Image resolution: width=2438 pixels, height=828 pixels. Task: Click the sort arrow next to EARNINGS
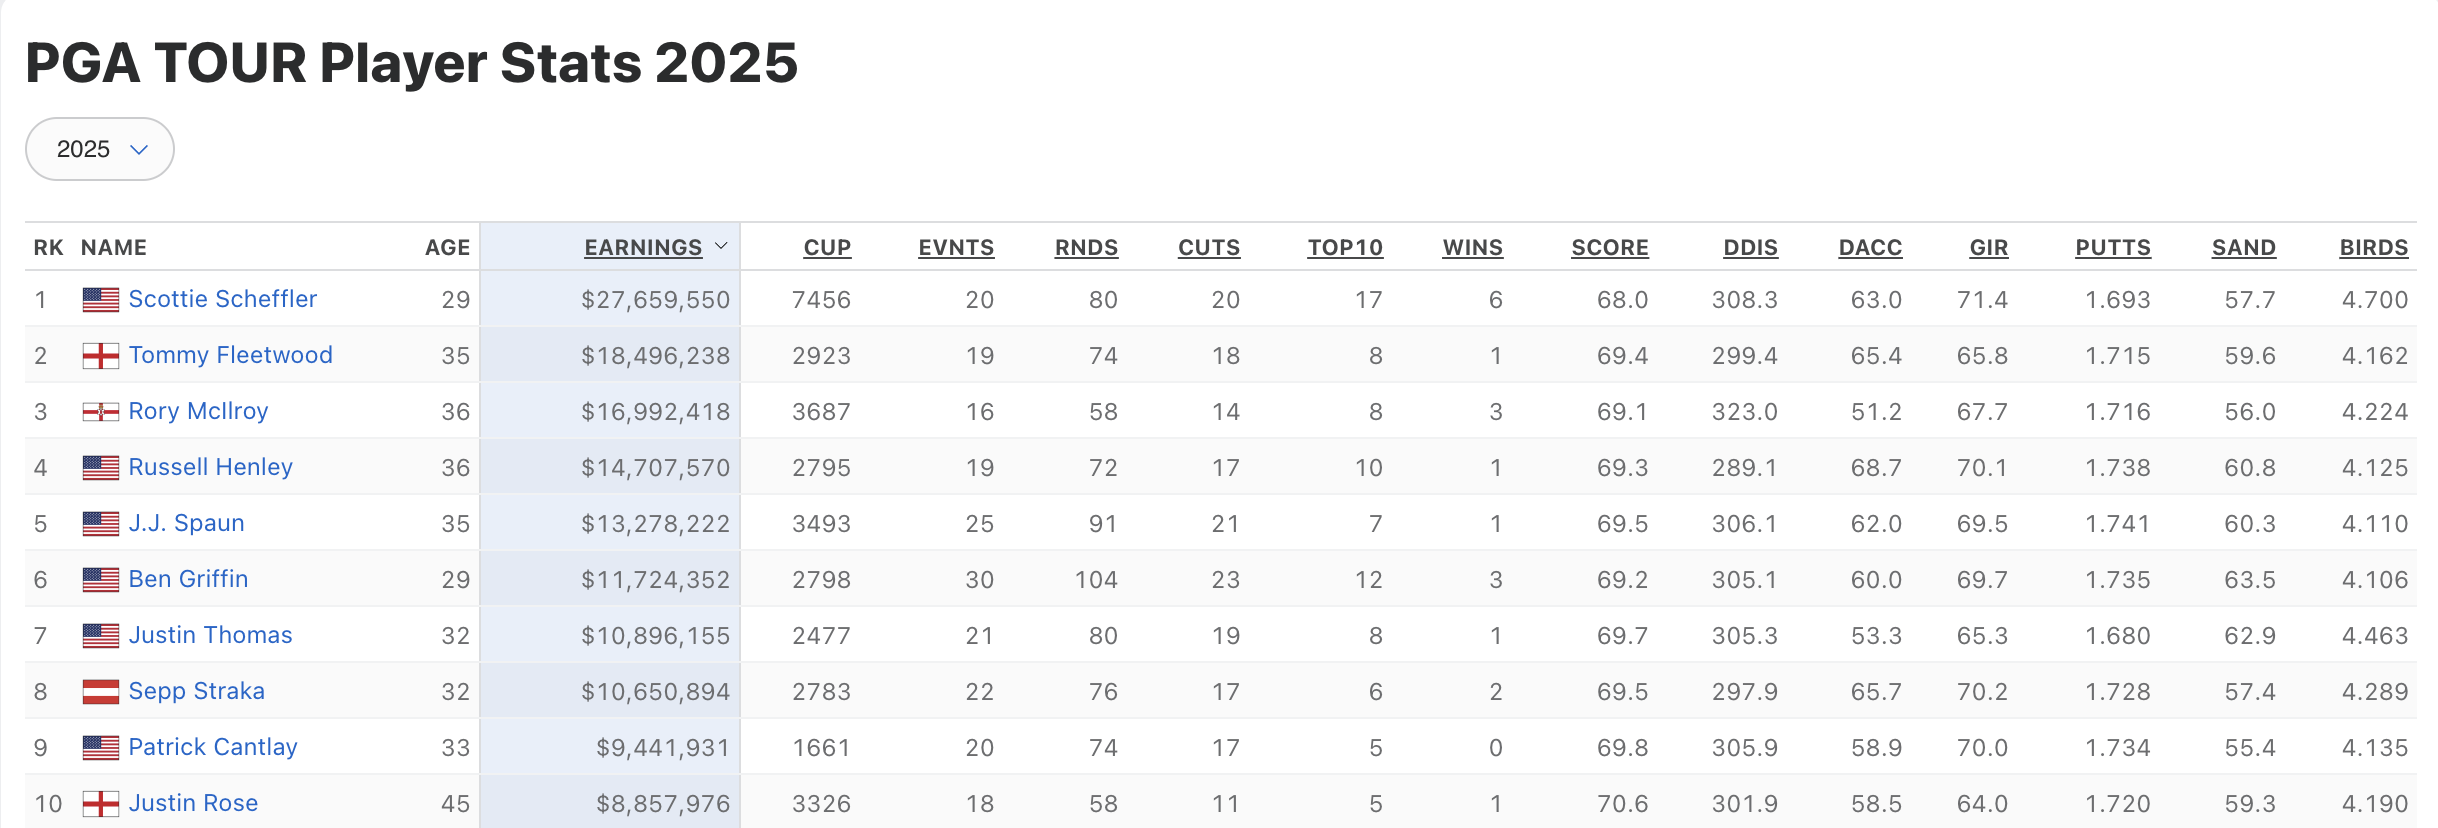click(x=721, y=246)
